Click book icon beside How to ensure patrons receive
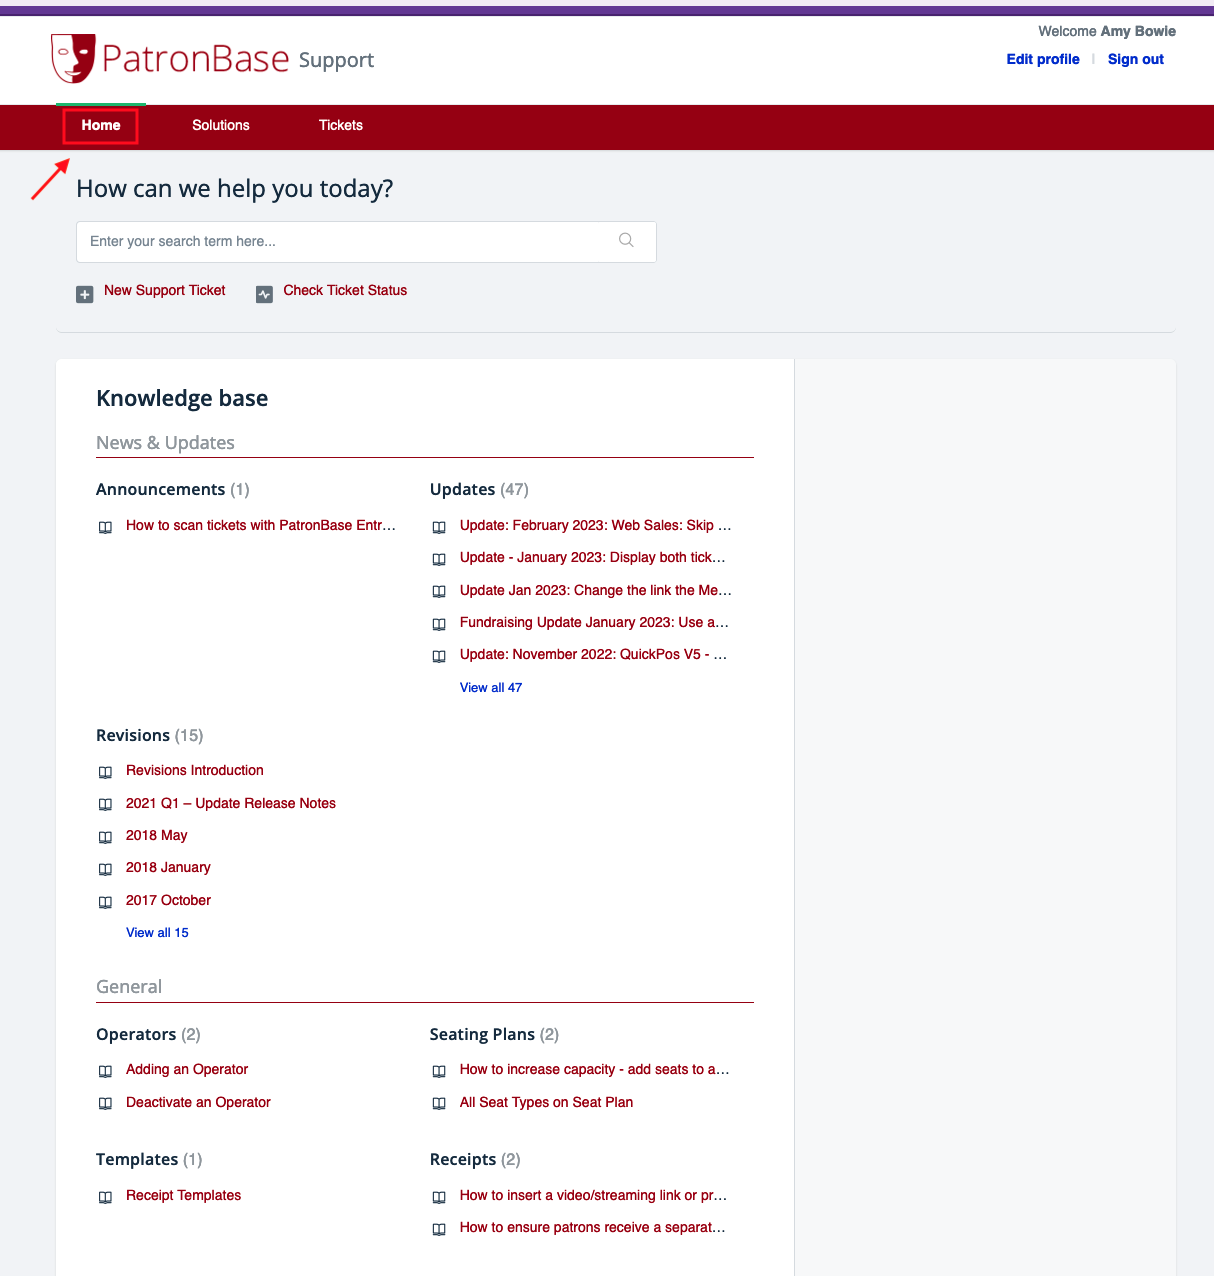Viewport: 1214px width, 1276px height. (439, 1230)
